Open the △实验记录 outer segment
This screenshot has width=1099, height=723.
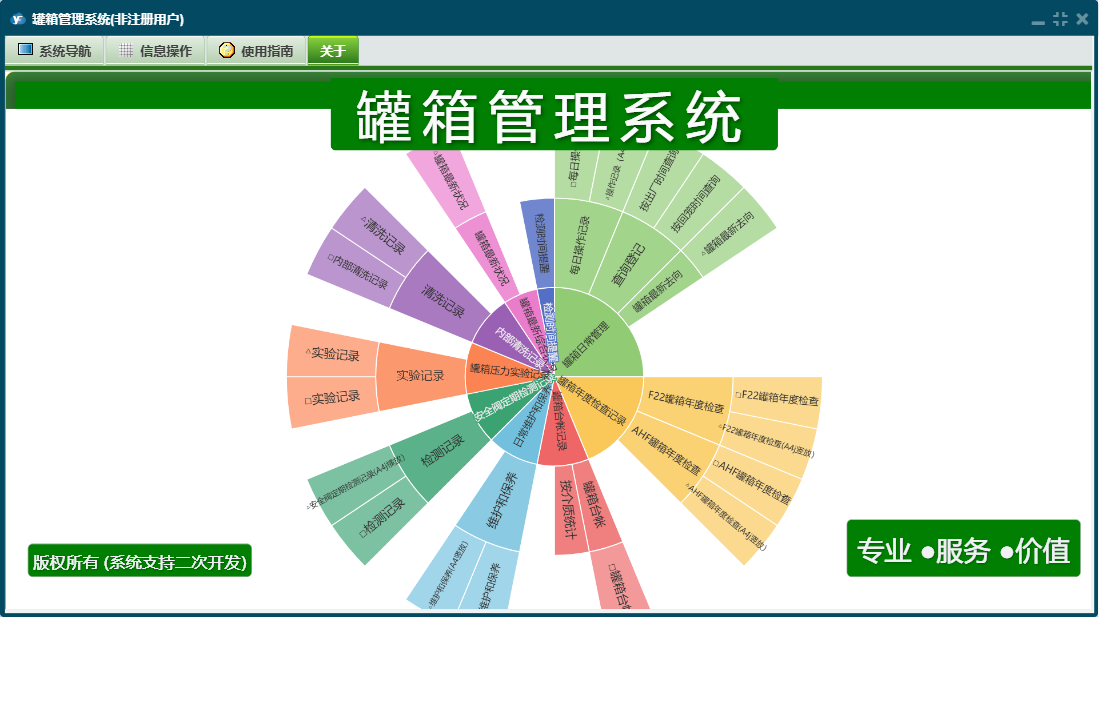[333, 352]
